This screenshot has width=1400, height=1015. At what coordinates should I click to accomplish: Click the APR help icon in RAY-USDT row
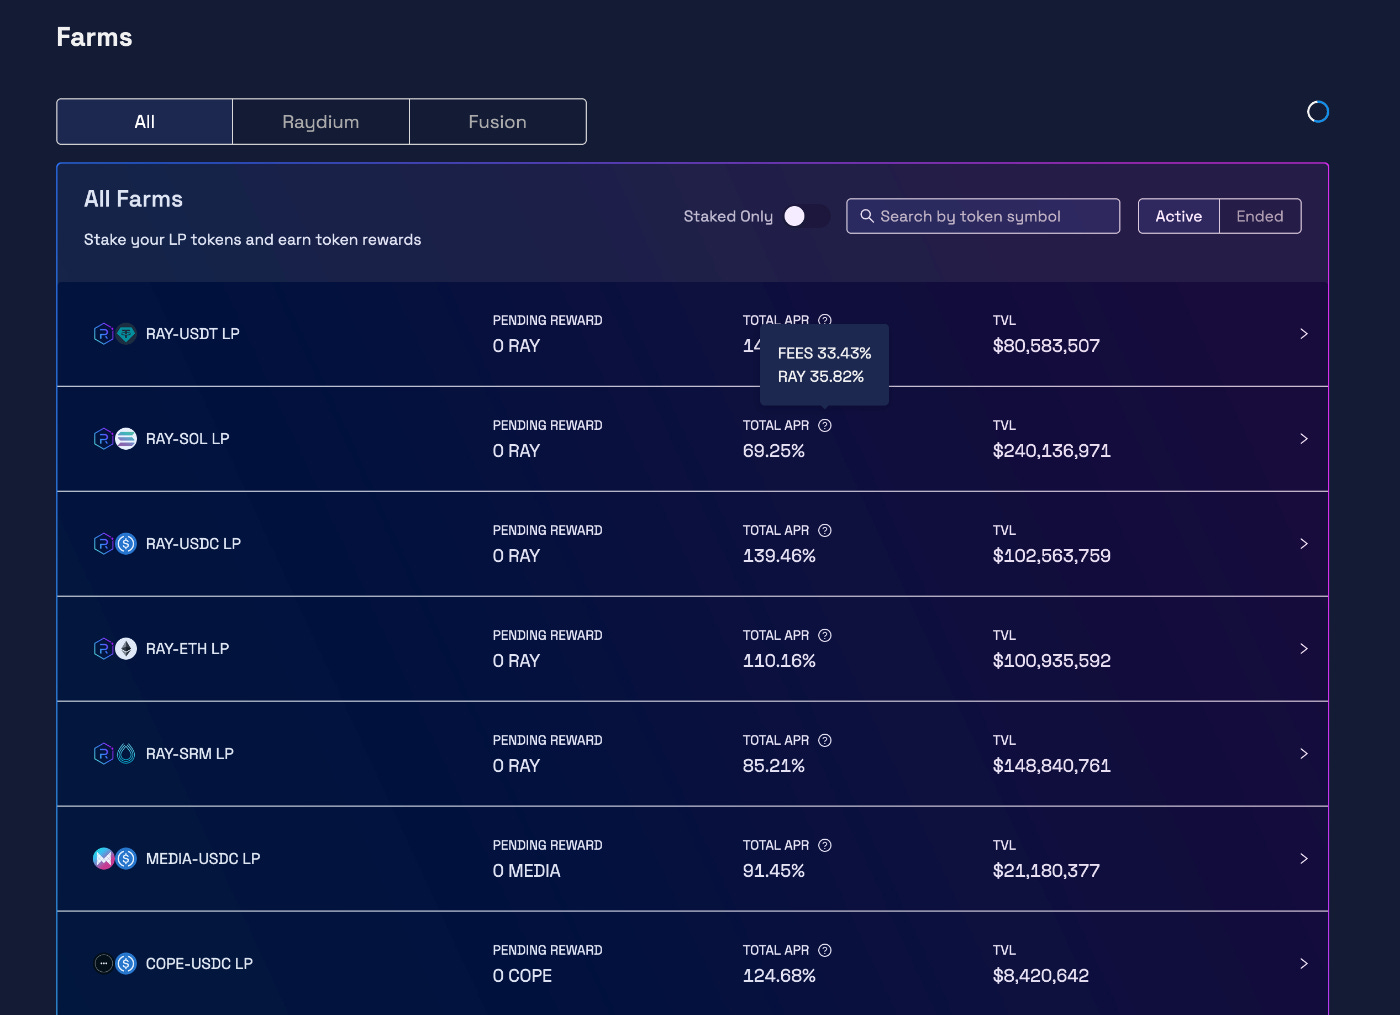825,320
